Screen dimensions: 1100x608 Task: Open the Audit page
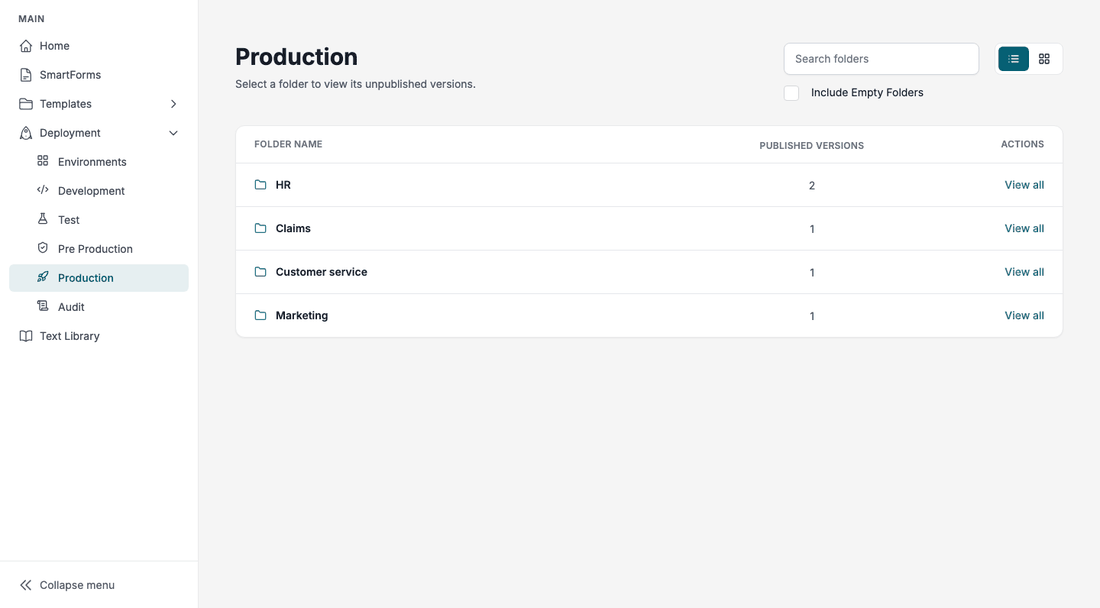[99, 307]
